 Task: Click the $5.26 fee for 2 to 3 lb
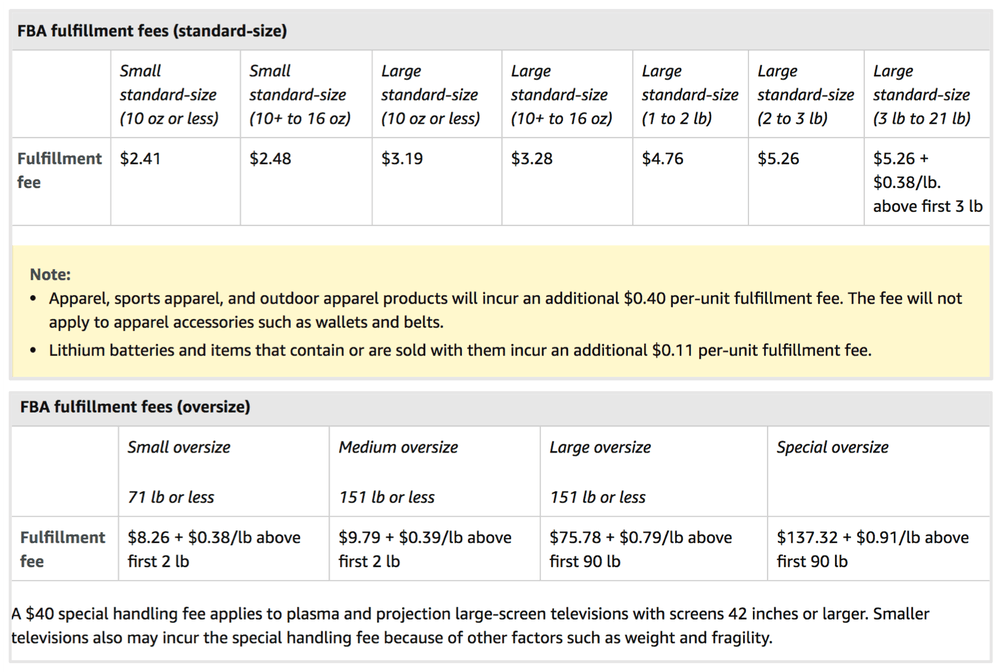click(778, 158)
